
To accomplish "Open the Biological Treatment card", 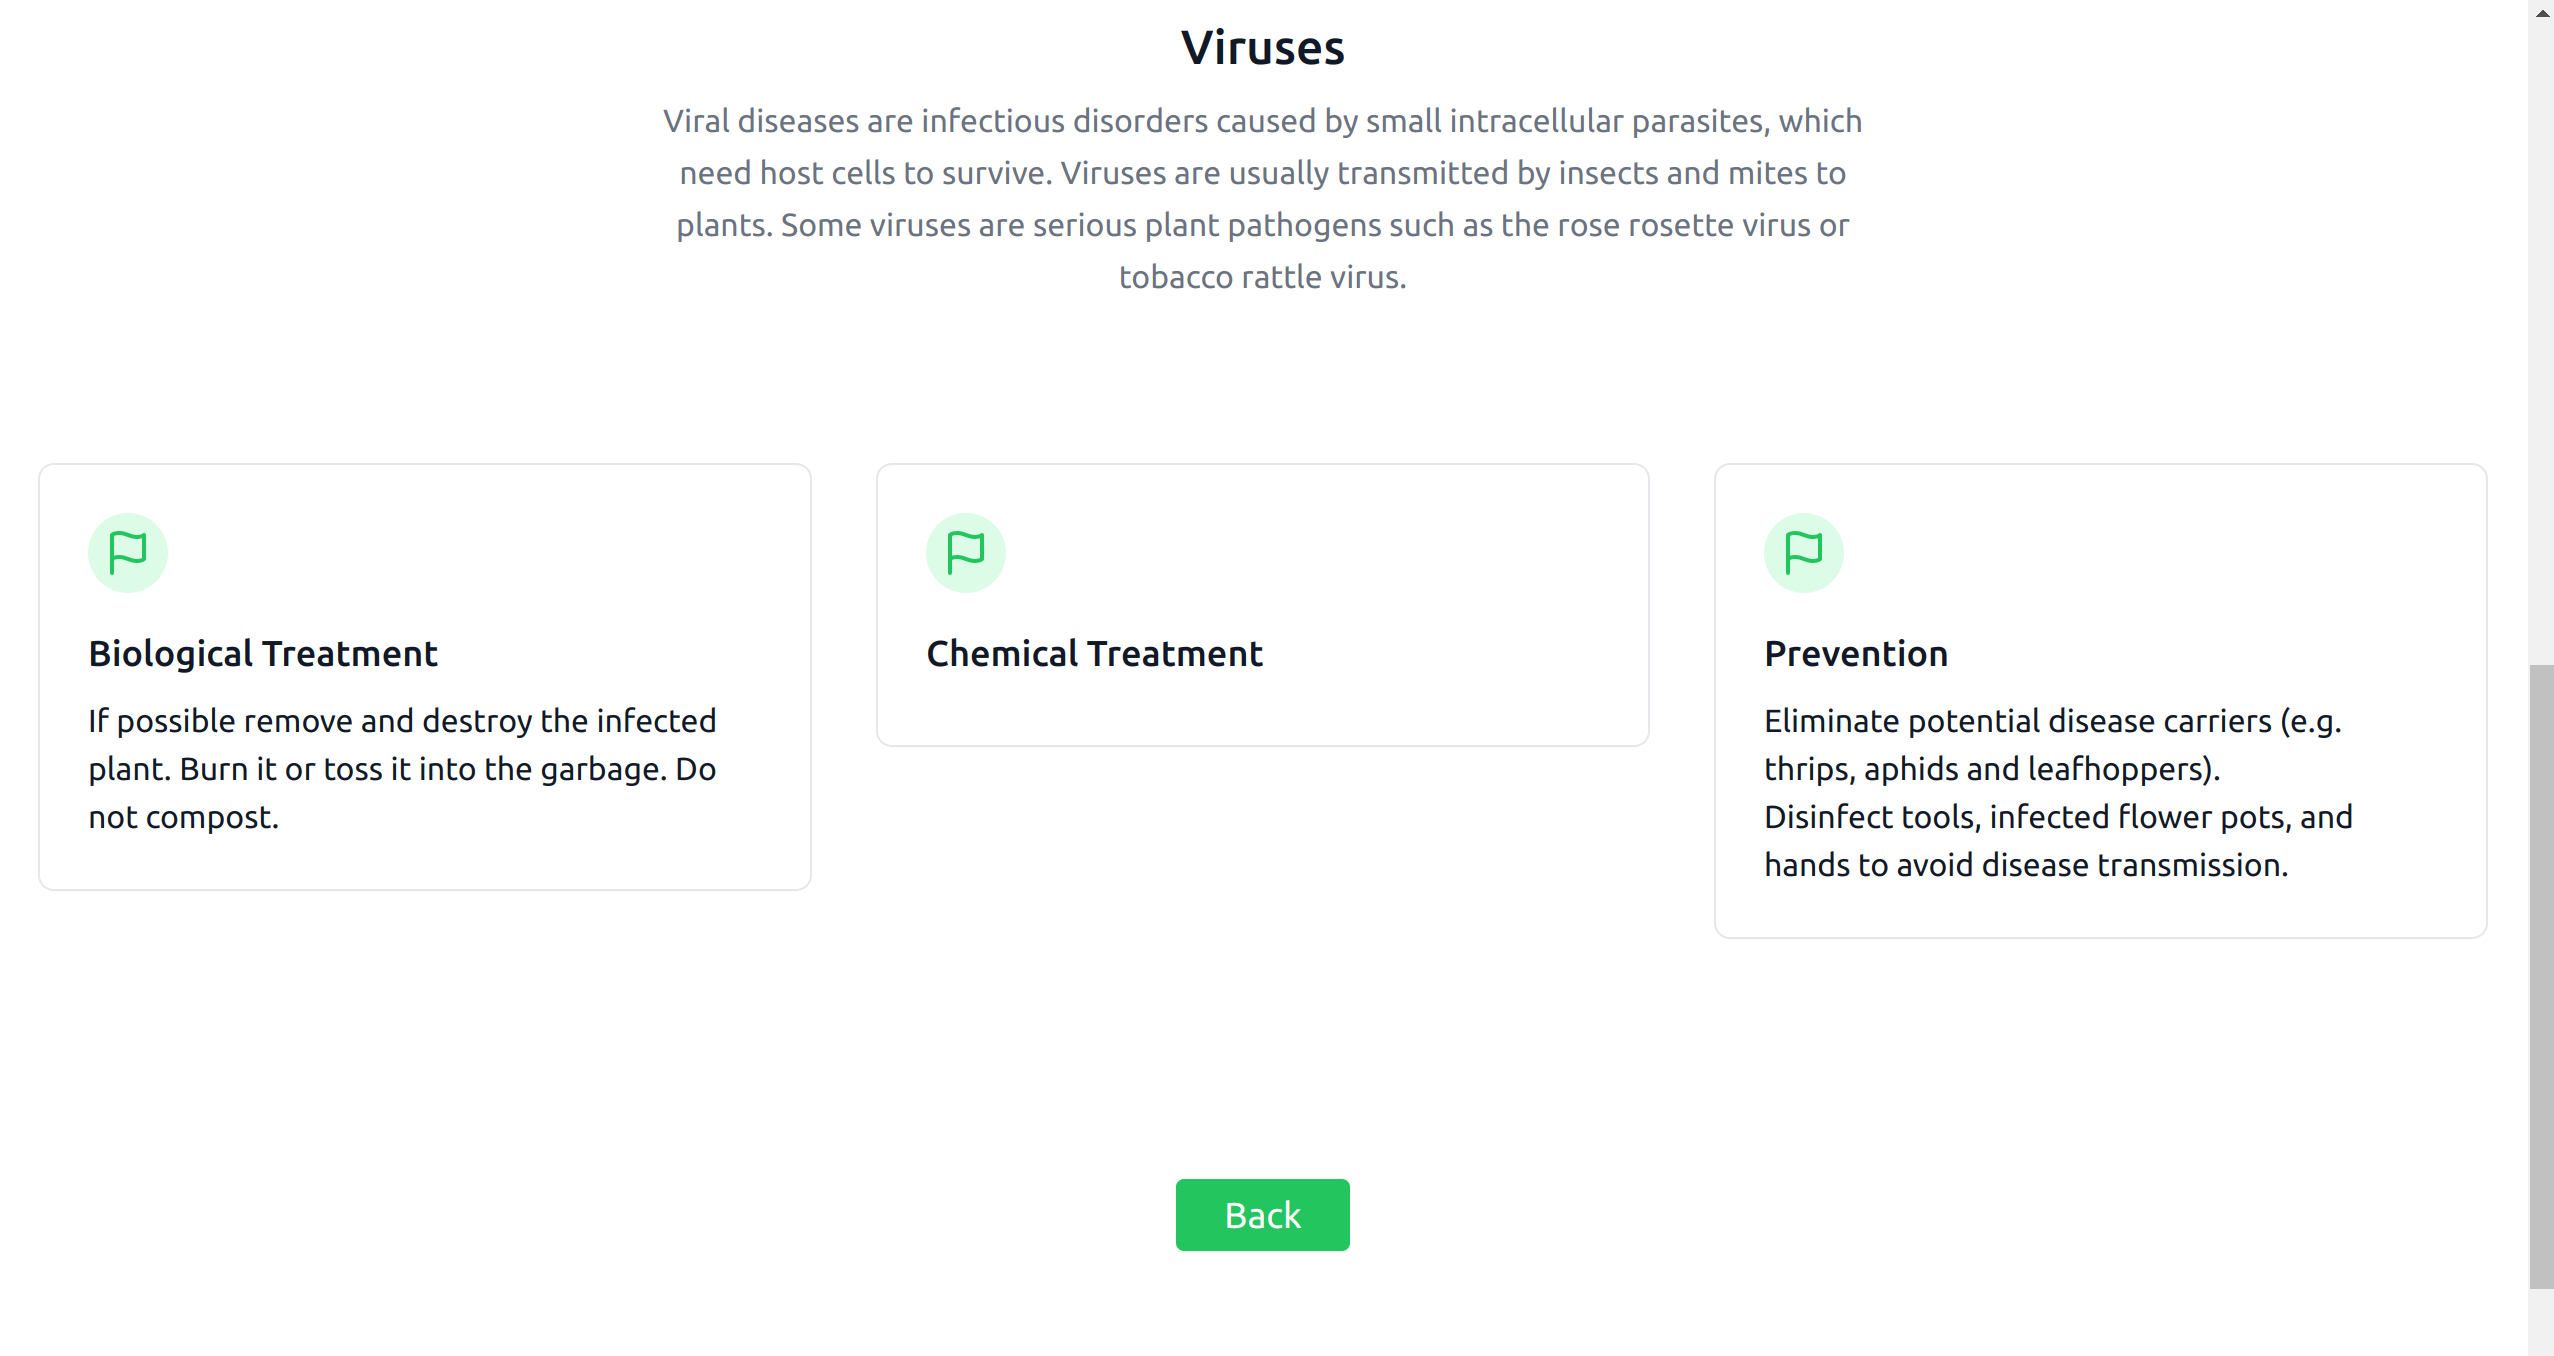I will point(424,676).
